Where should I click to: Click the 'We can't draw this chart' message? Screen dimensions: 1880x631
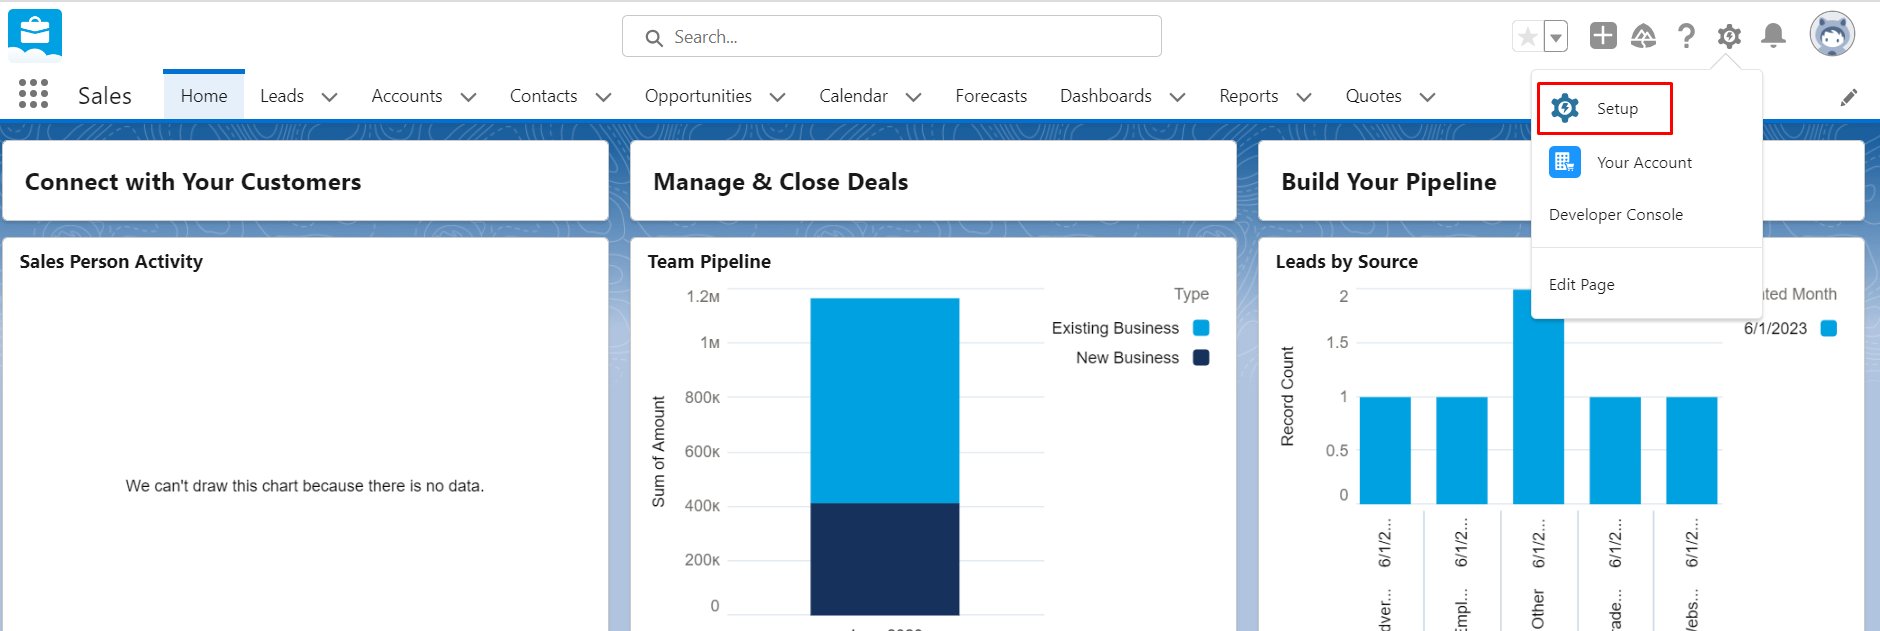(x=305, y=486)
